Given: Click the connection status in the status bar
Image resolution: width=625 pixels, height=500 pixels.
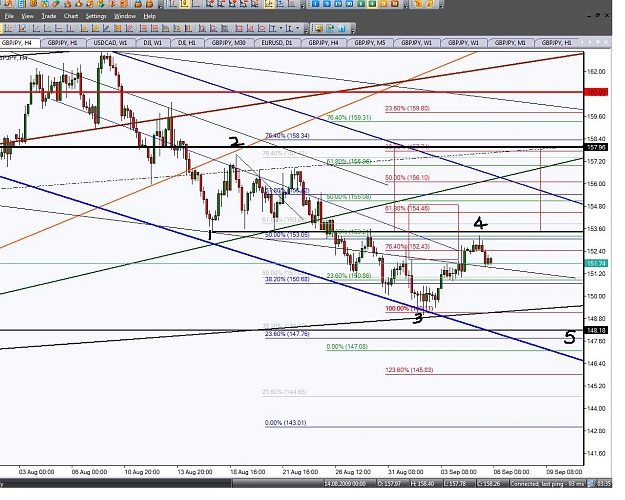Looking at the screenshot, I should (547, 484).
